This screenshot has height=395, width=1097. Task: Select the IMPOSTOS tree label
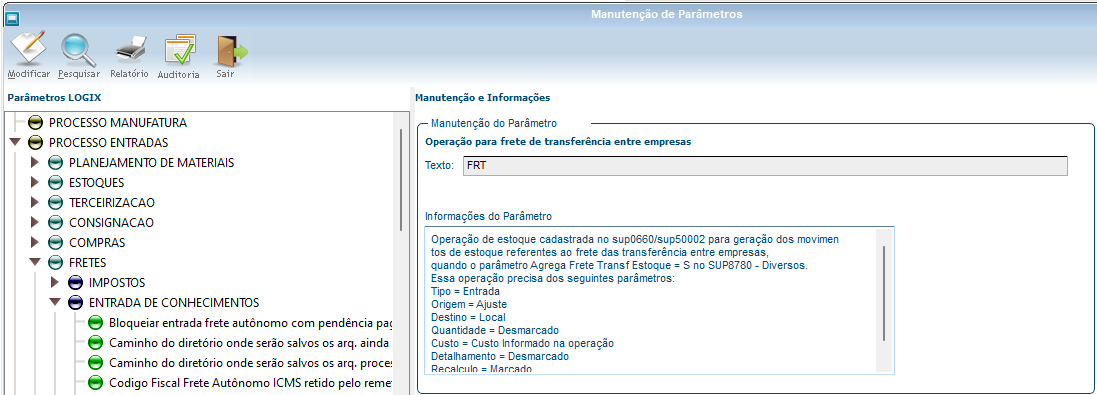point(117,283)
